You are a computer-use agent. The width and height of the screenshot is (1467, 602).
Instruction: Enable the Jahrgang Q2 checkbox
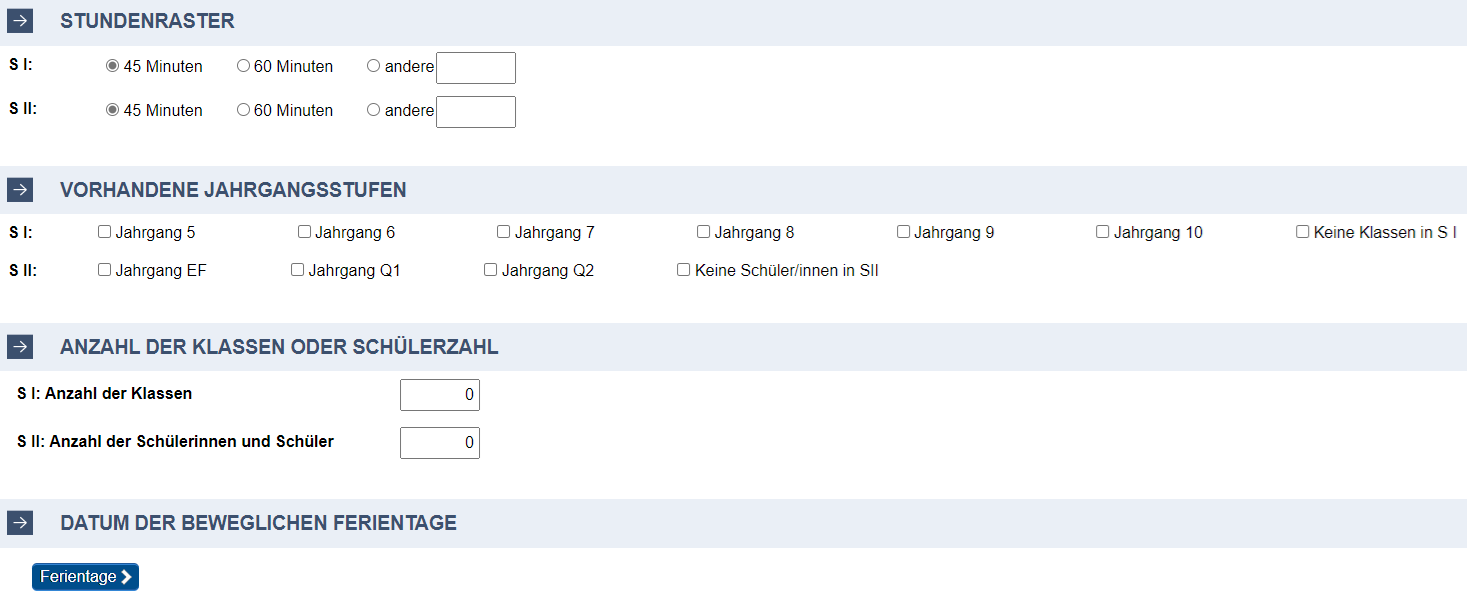(x=490, y=270)
